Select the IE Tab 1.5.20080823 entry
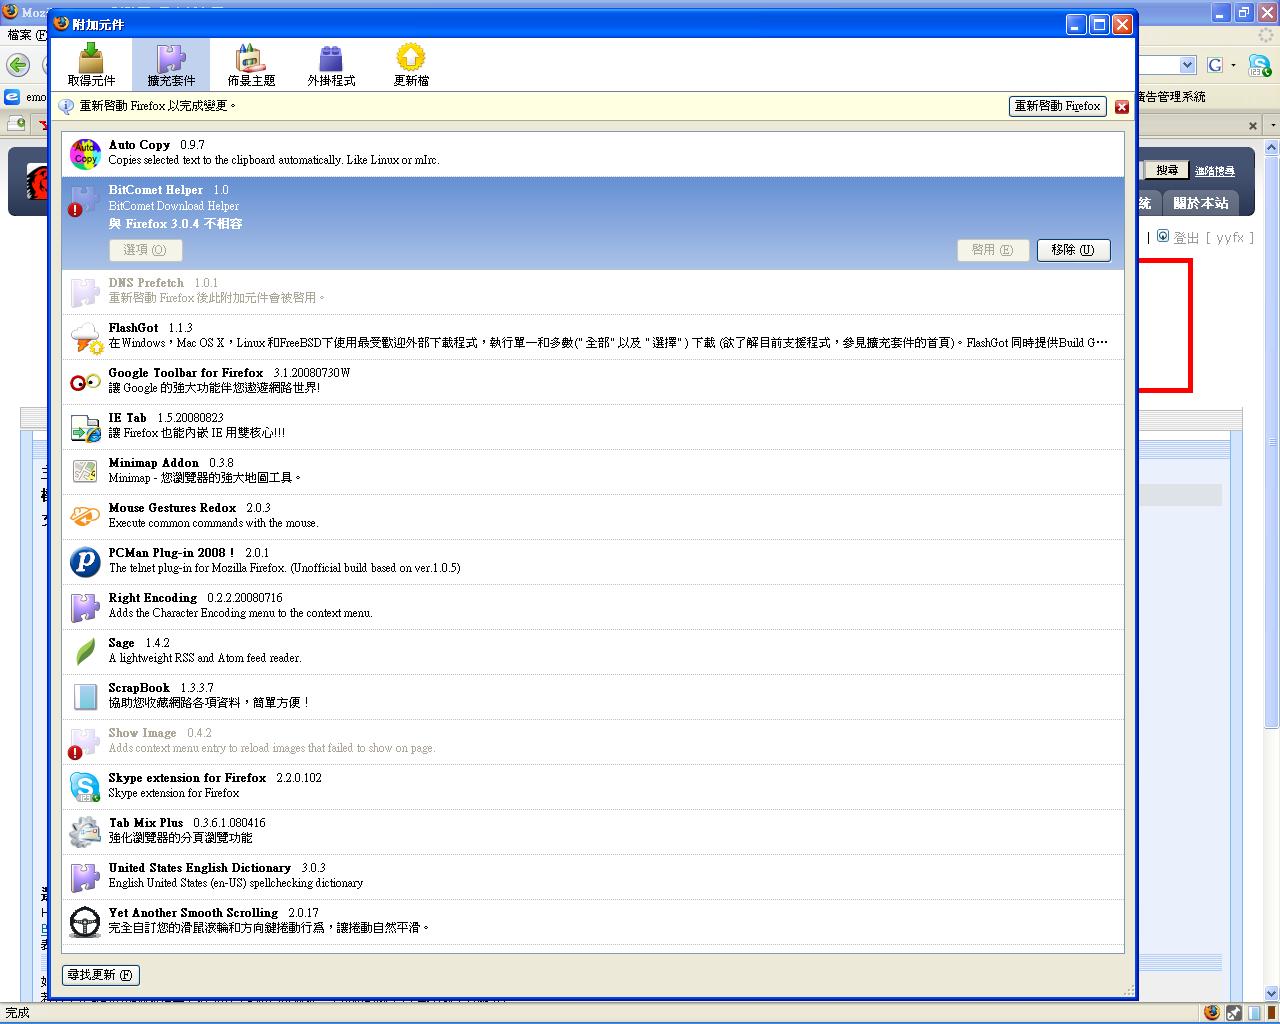 [593, 426]
